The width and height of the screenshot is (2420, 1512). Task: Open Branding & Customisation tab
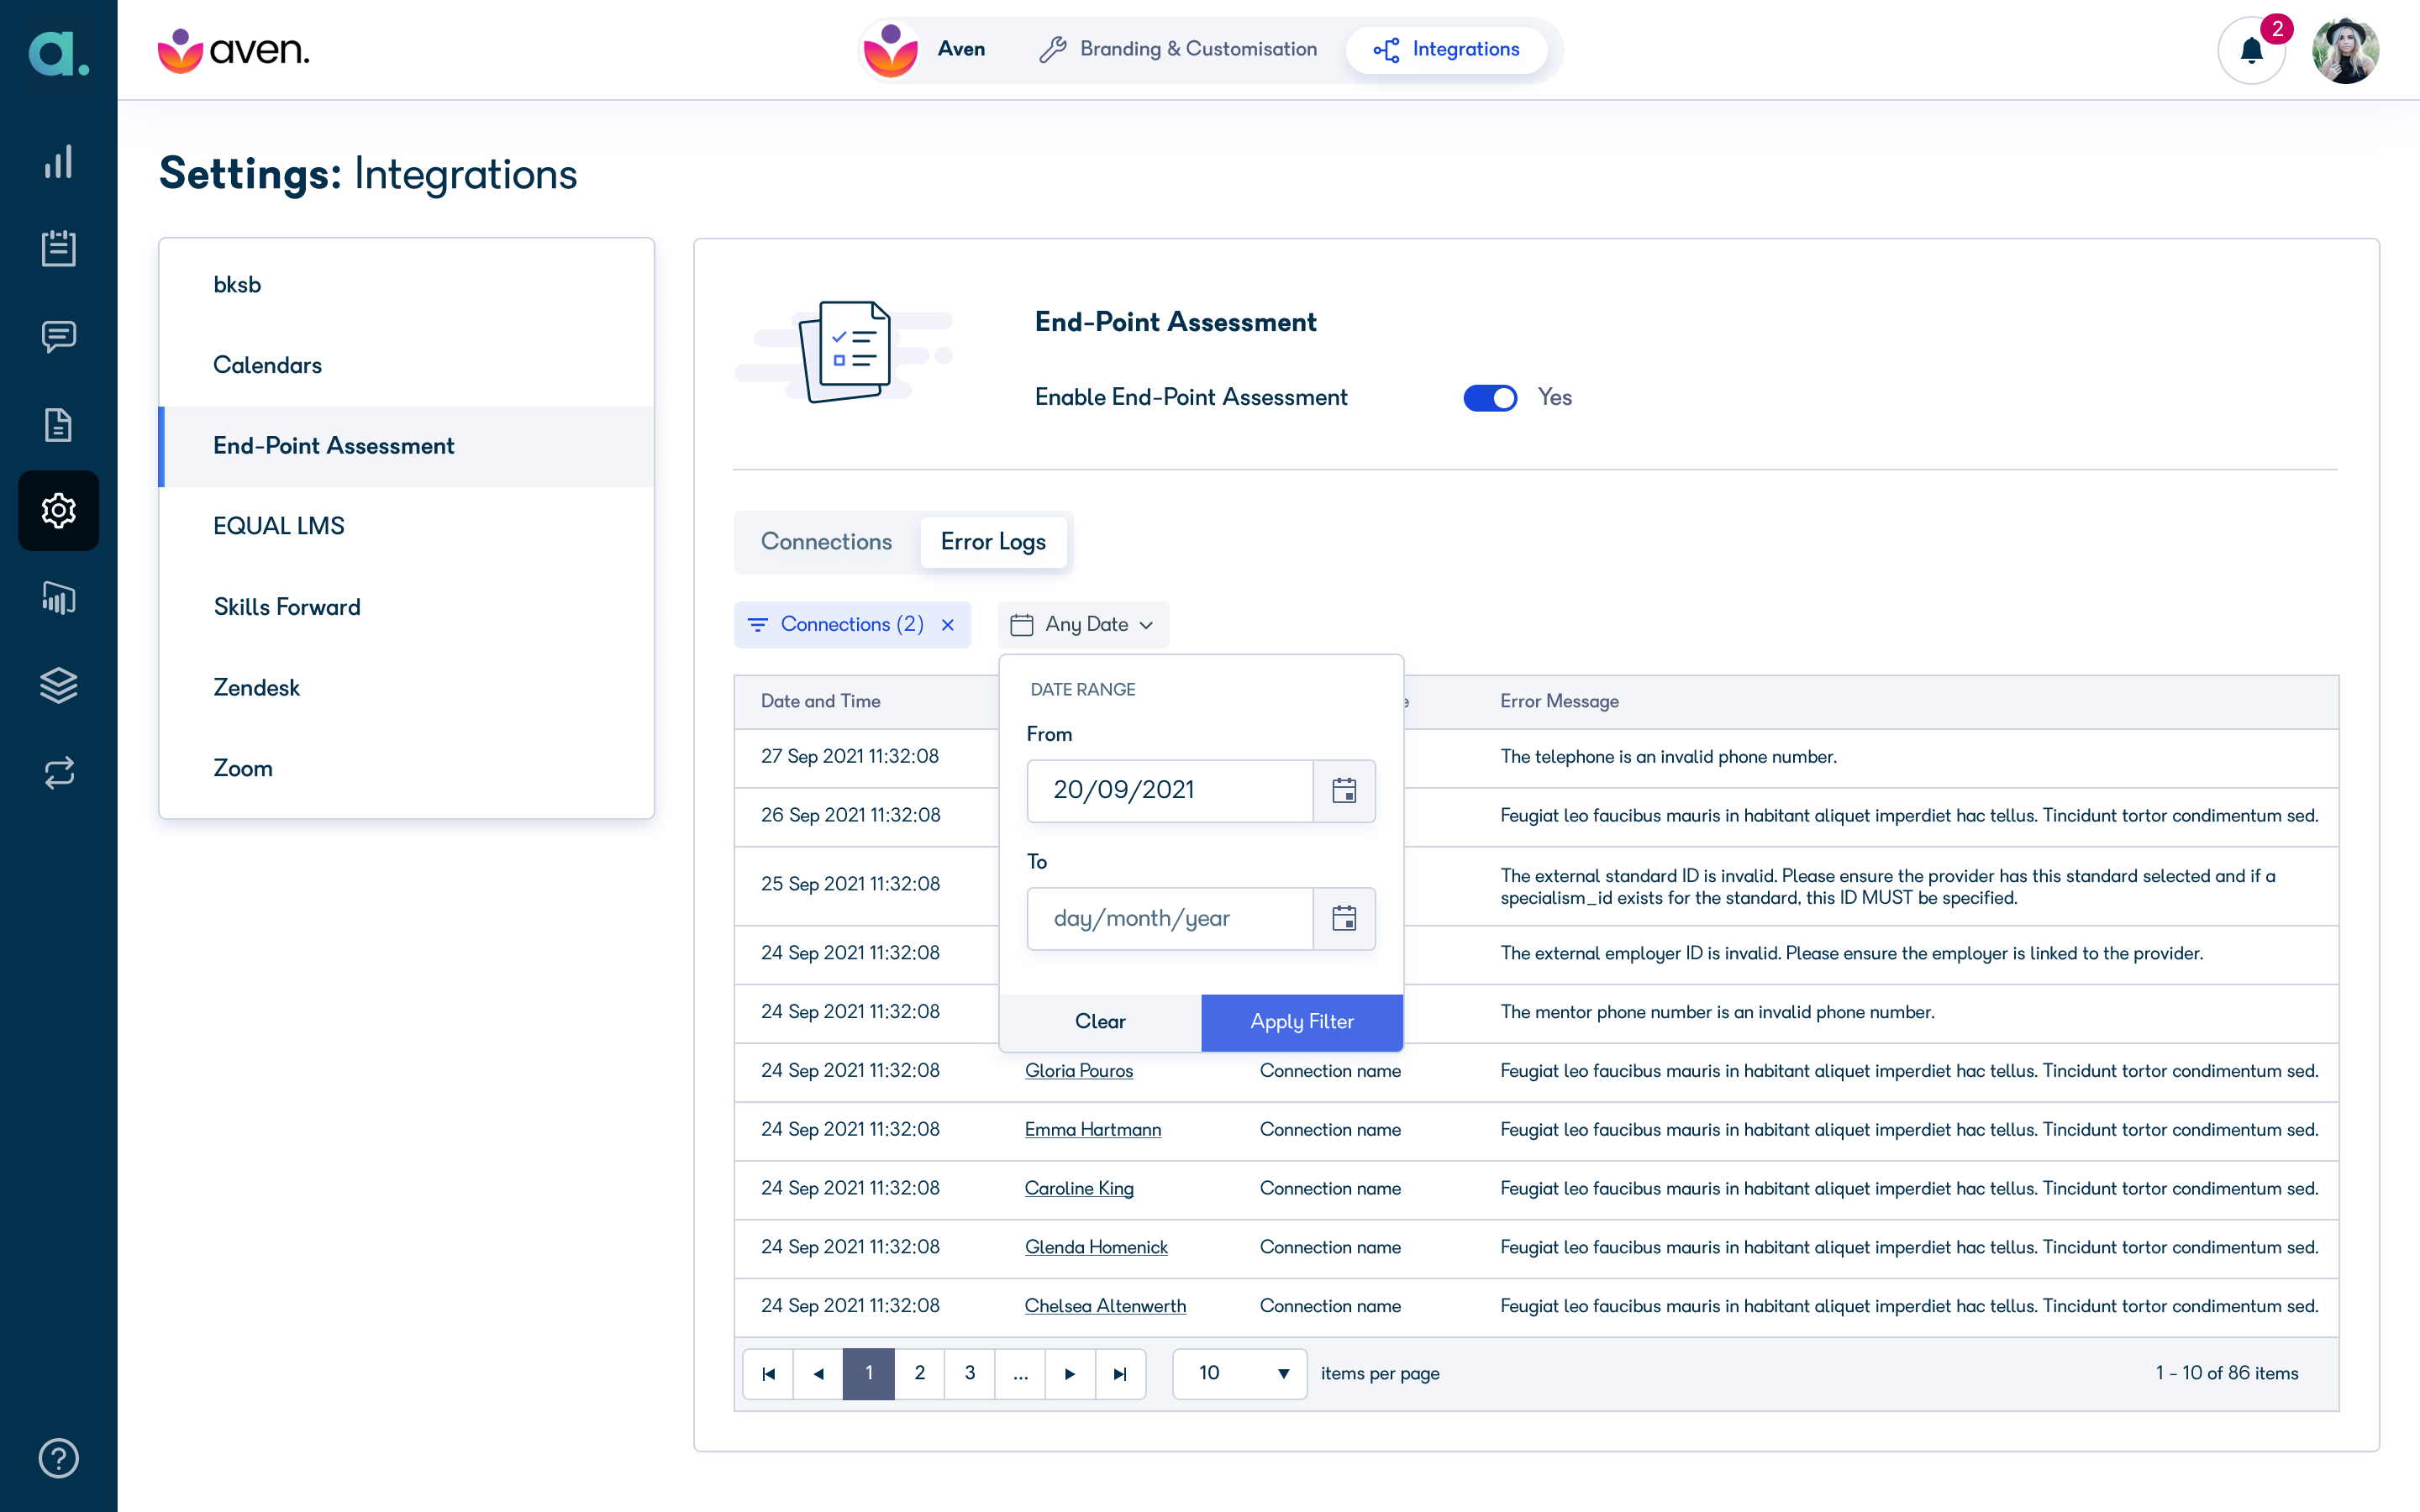coord(1178,49)
